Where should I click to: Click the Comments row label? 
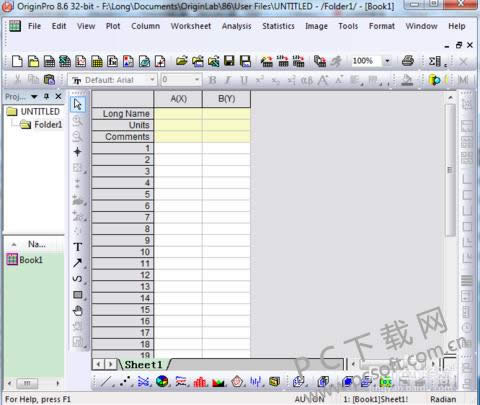pos(122,137)
